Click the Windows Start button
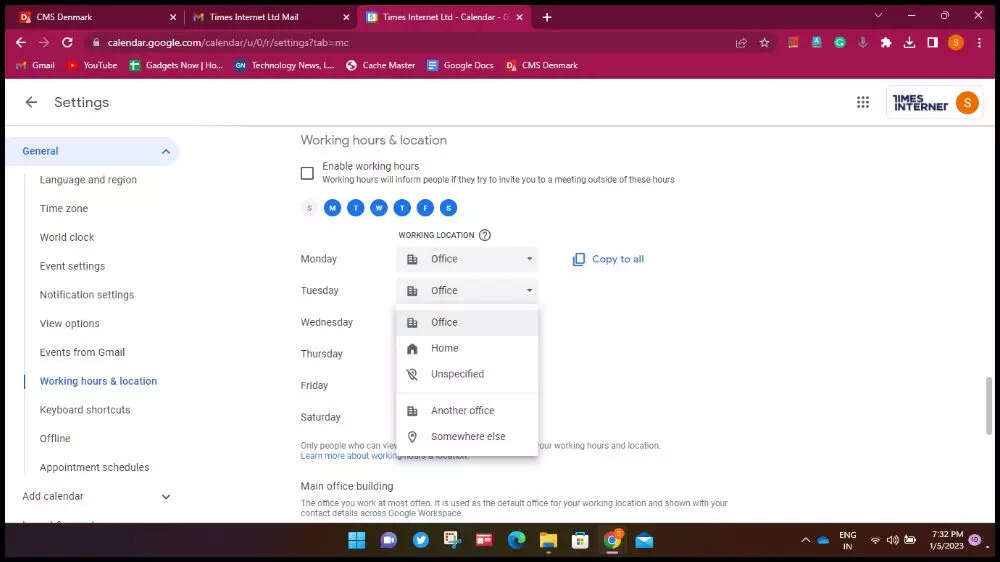Screen dimensions: 1000x562 [x=356, y=540]
